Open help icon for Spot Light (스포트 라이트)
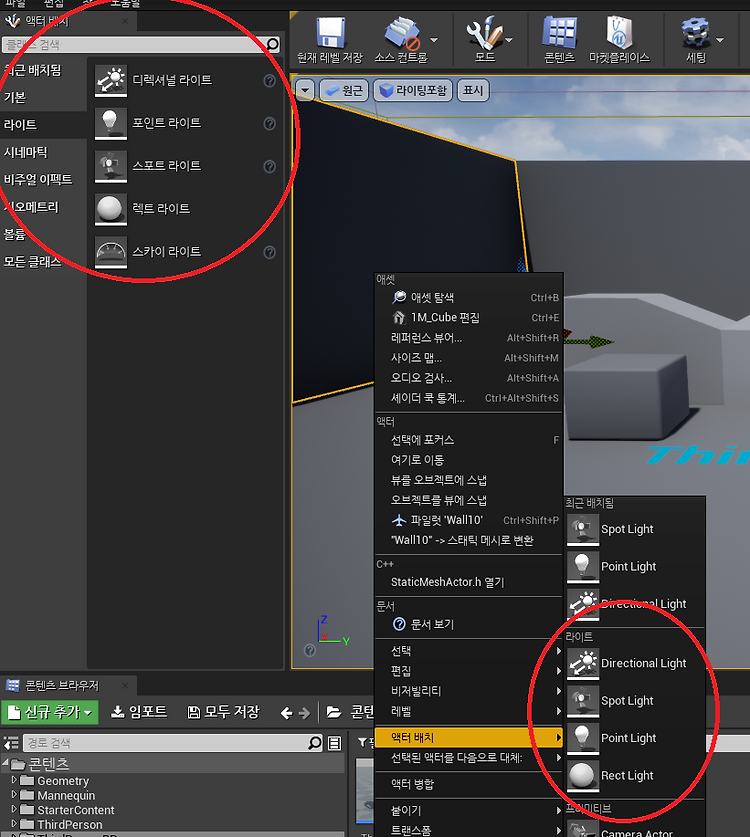750x837 pixels. (270, 167)
